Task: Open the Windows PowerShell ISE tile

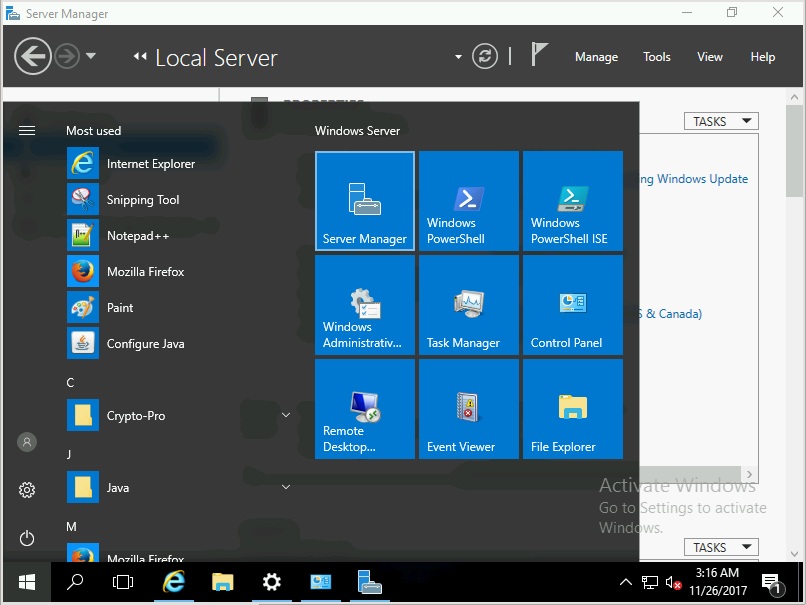Action: point(573,201)
